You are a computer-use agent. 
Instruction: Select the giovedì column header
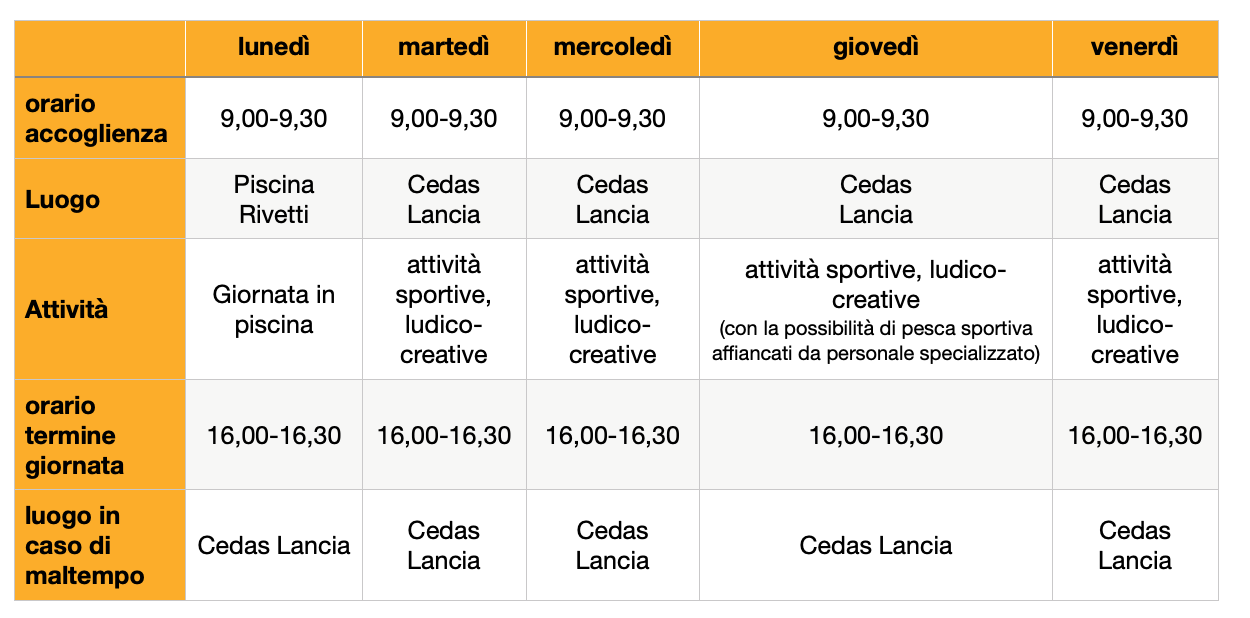coord(876,46)
